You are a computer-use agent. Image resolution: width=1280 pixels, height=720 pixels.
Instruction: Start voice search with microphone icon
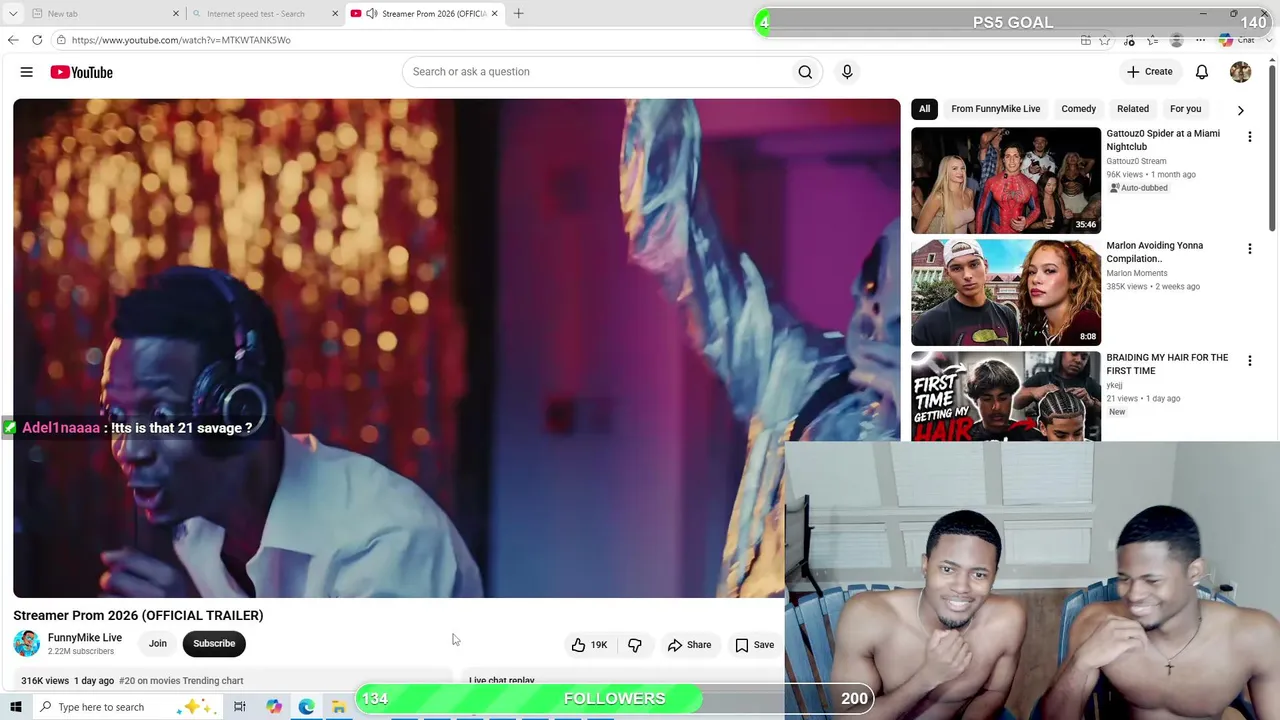pyautogui.click(x=847, y=72)
